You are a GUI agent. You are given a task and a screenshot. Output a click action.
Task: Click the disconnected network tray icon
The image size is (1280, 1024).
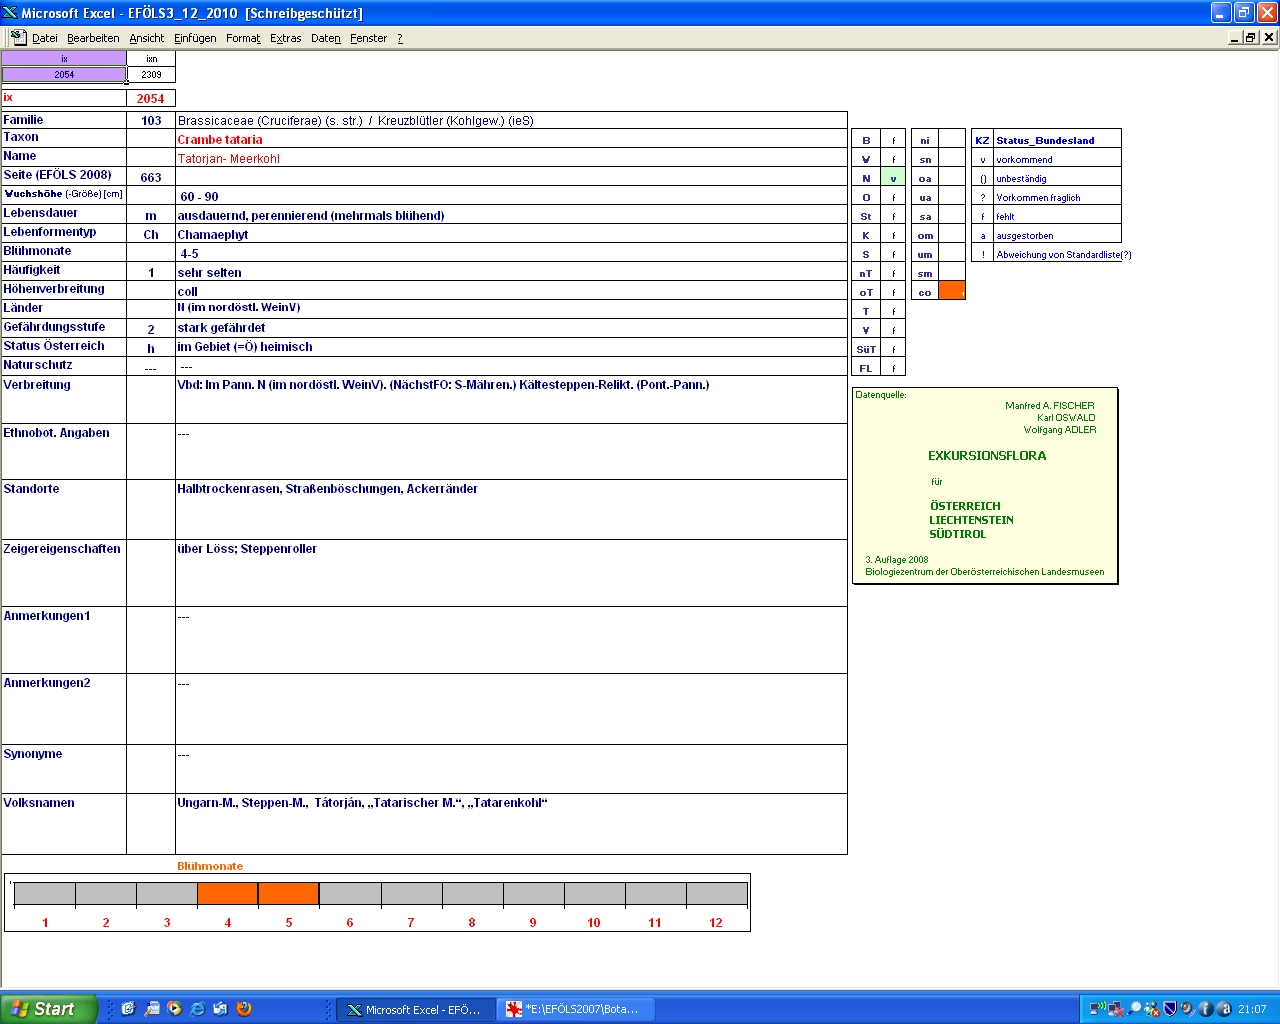coord(1116,1009)
